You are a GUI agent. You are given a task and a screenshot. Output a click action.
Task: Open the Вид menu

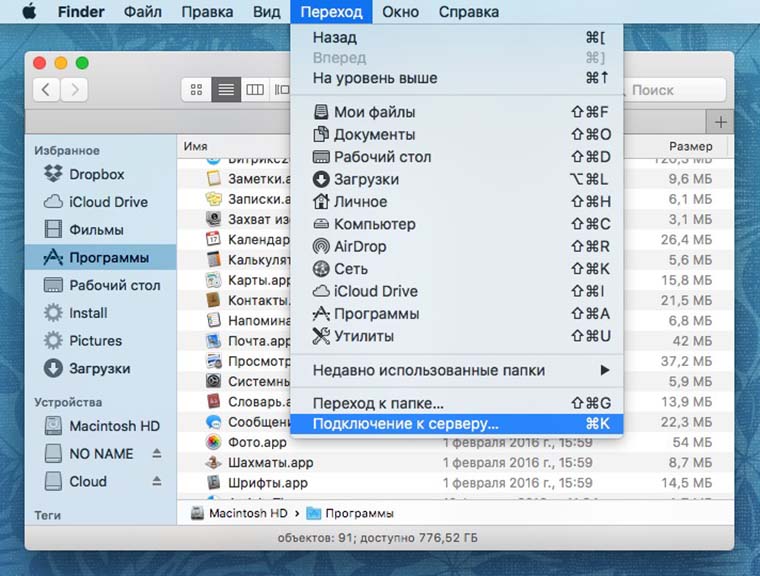[x=267, y=12]
